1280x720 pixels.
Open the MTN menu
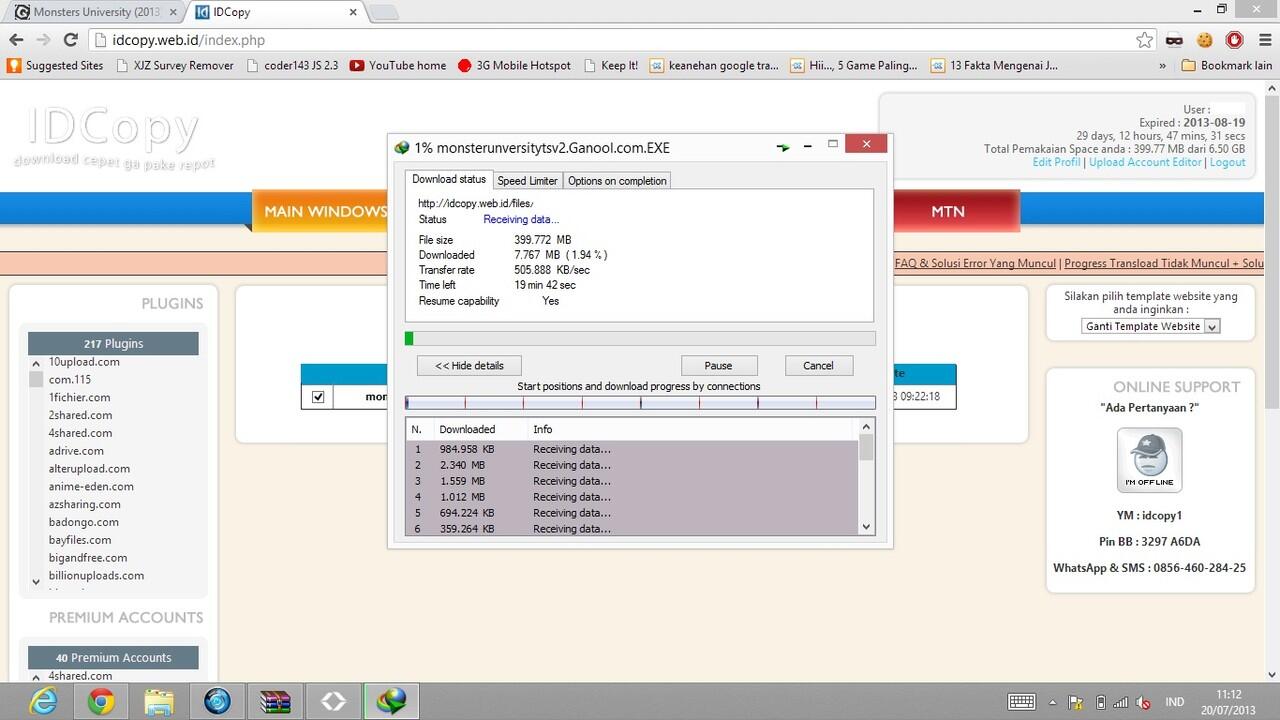coord(948,211)
